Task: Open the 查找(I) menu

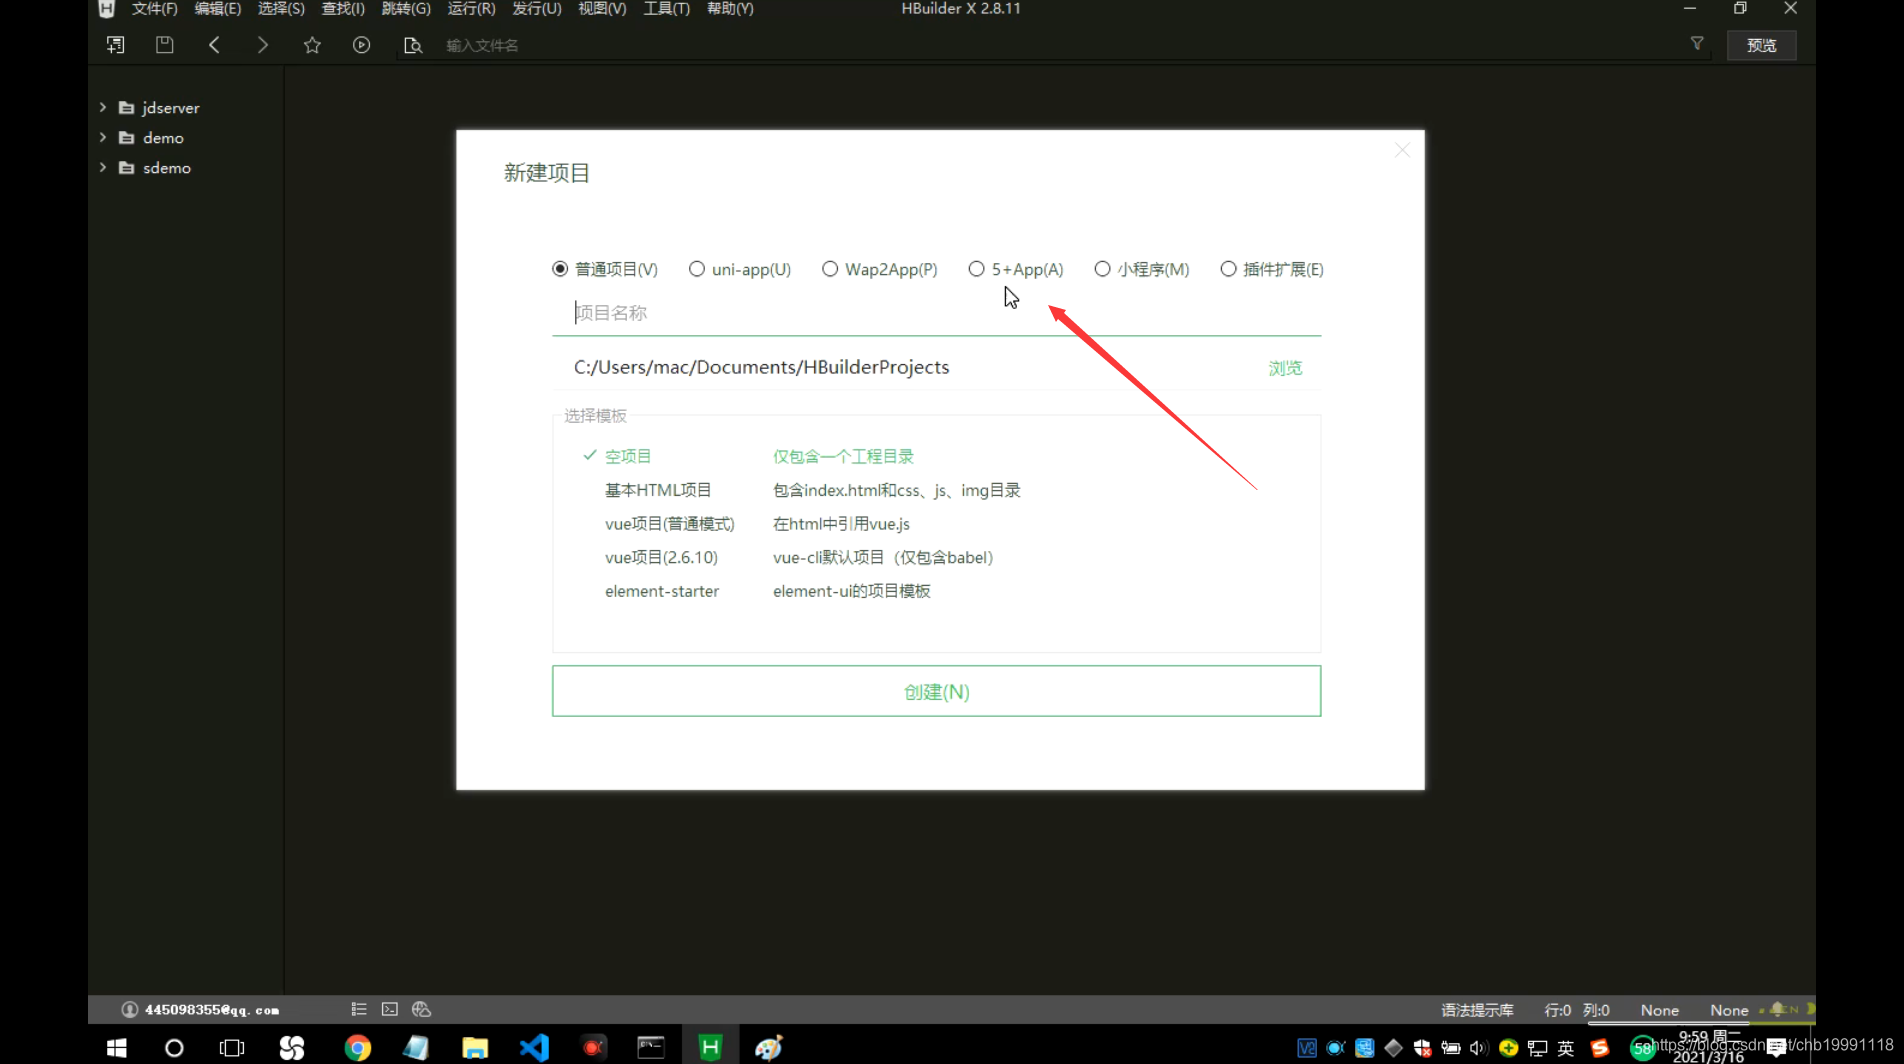Action: (x=343, y=8)
